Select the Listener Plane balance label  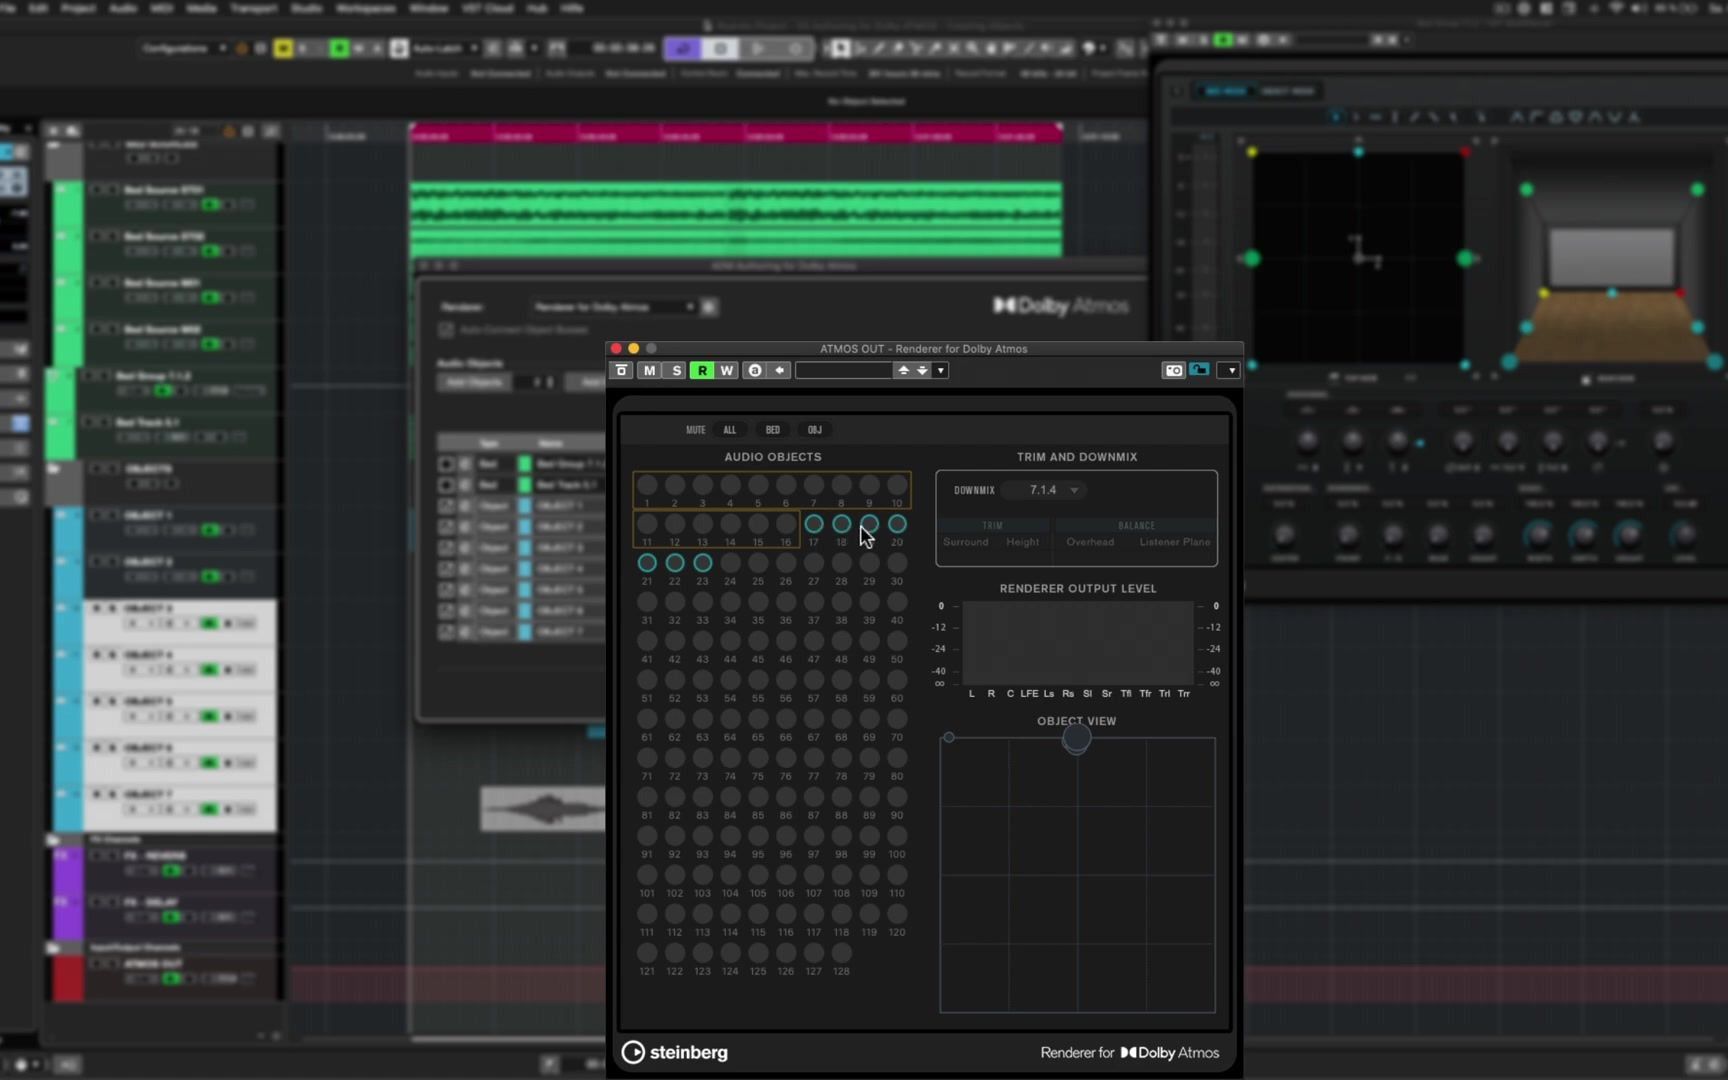(x=1175, y=542)
